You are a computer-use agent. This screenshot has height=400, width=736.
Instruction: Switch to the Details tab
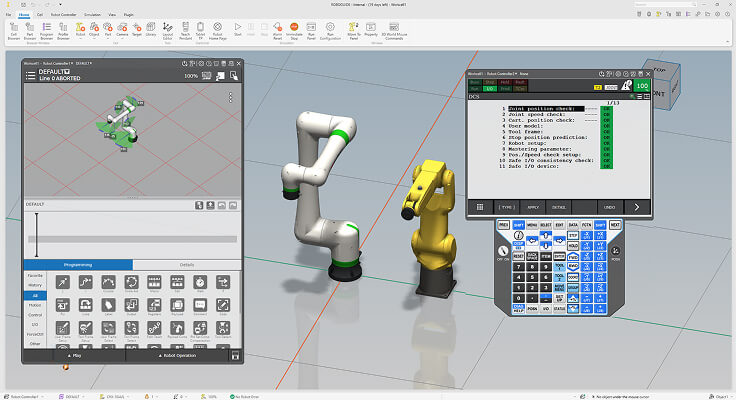pyautogui.click(x=187, y=264)
